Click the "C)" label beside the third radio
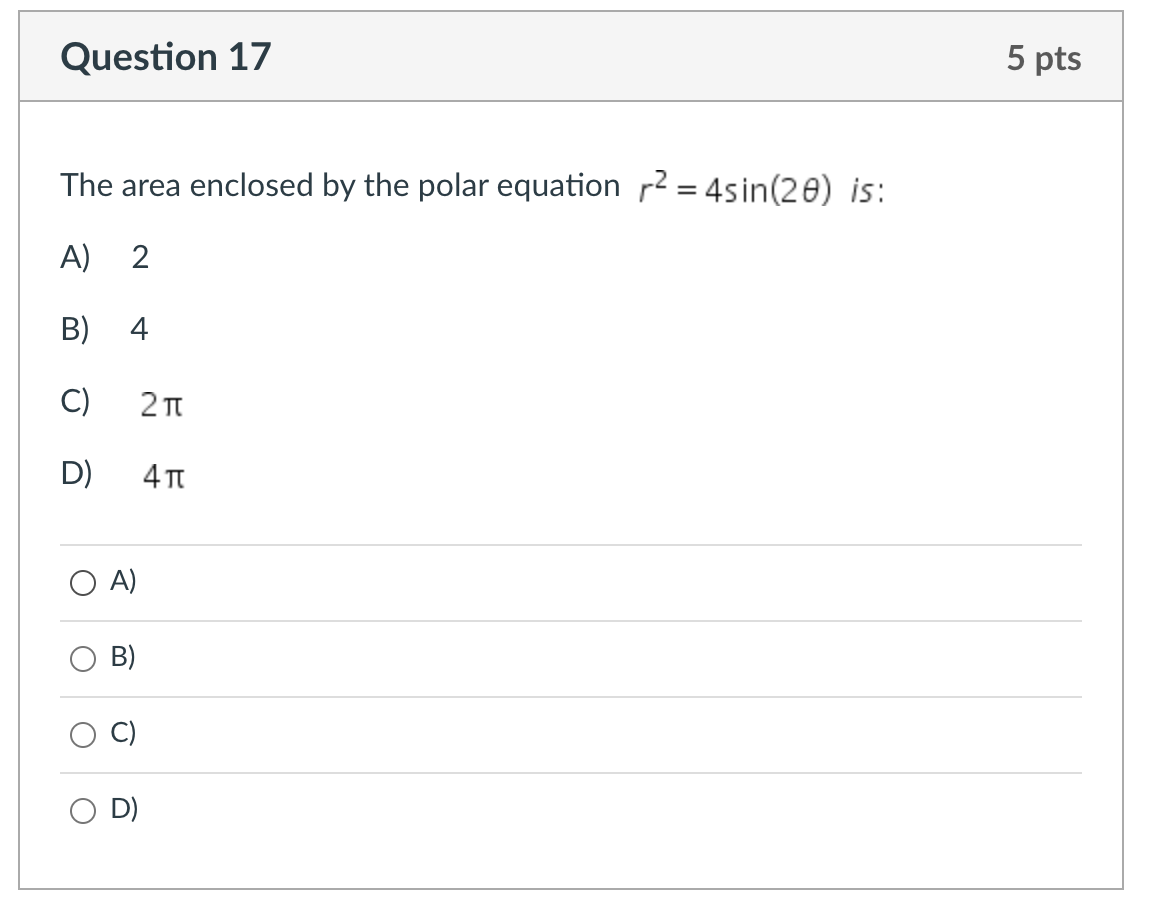 click(x=124, y=733)
